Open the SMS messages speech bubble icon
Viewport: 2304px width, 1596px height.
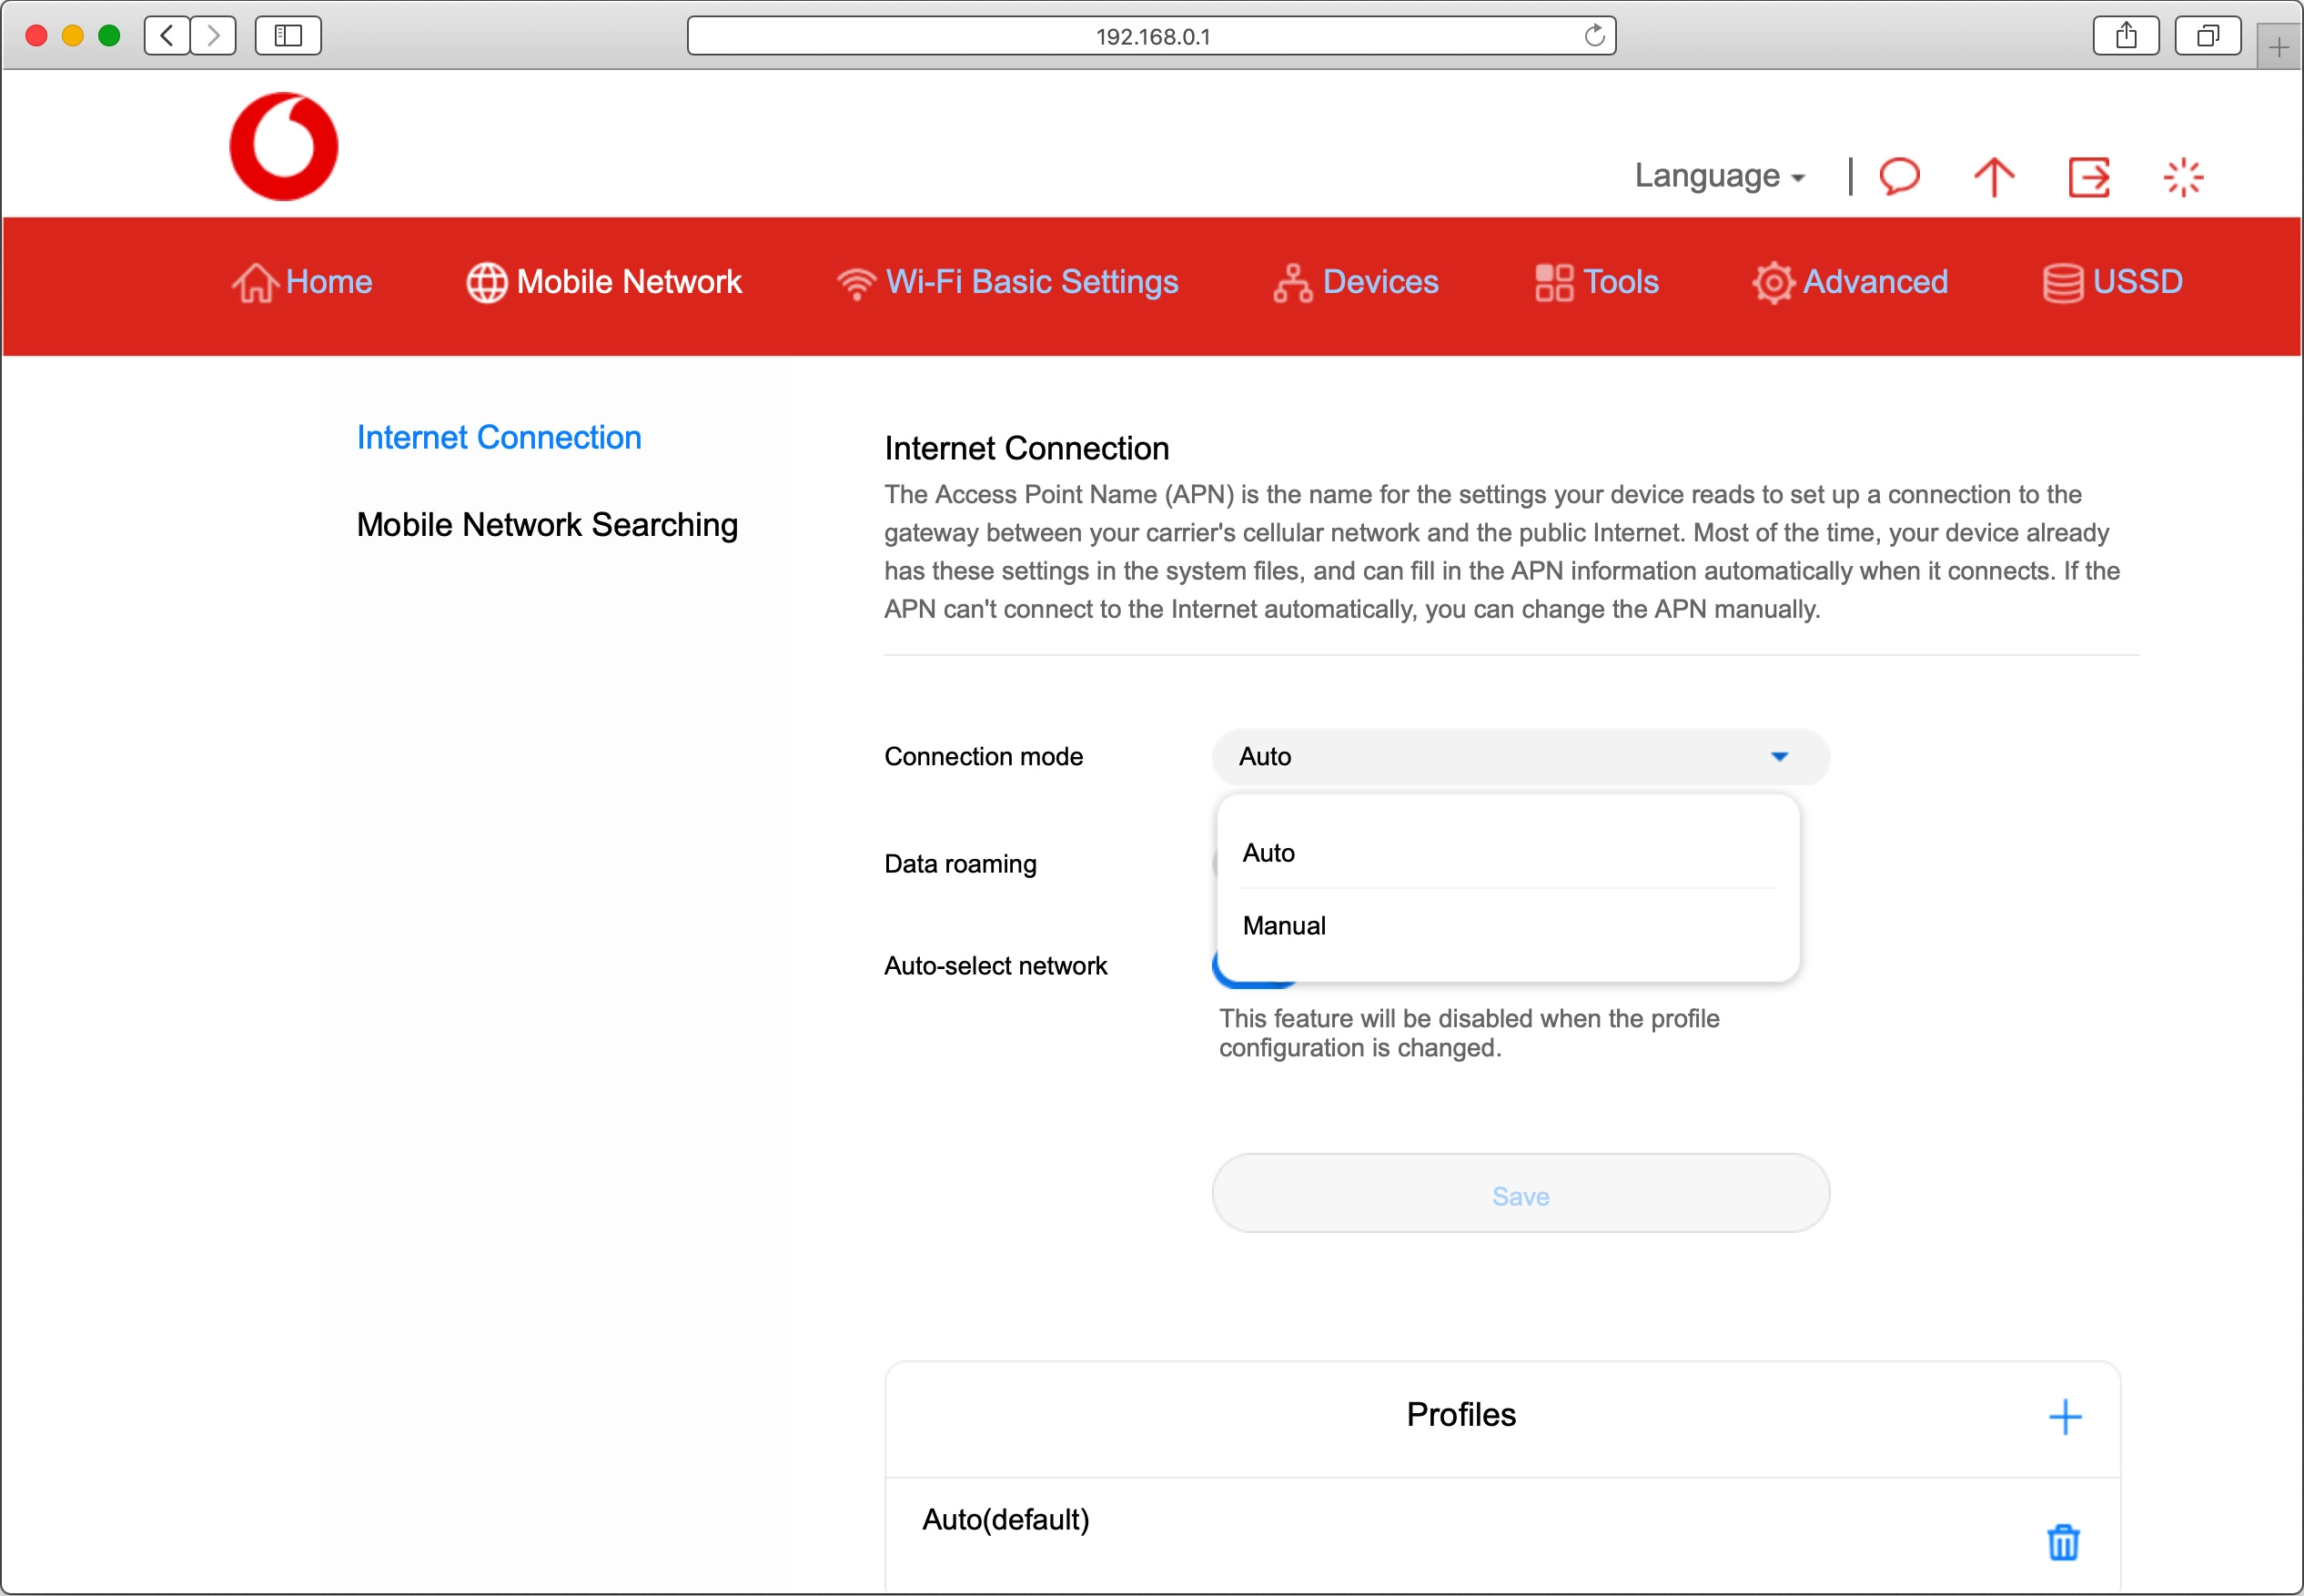1899,176
